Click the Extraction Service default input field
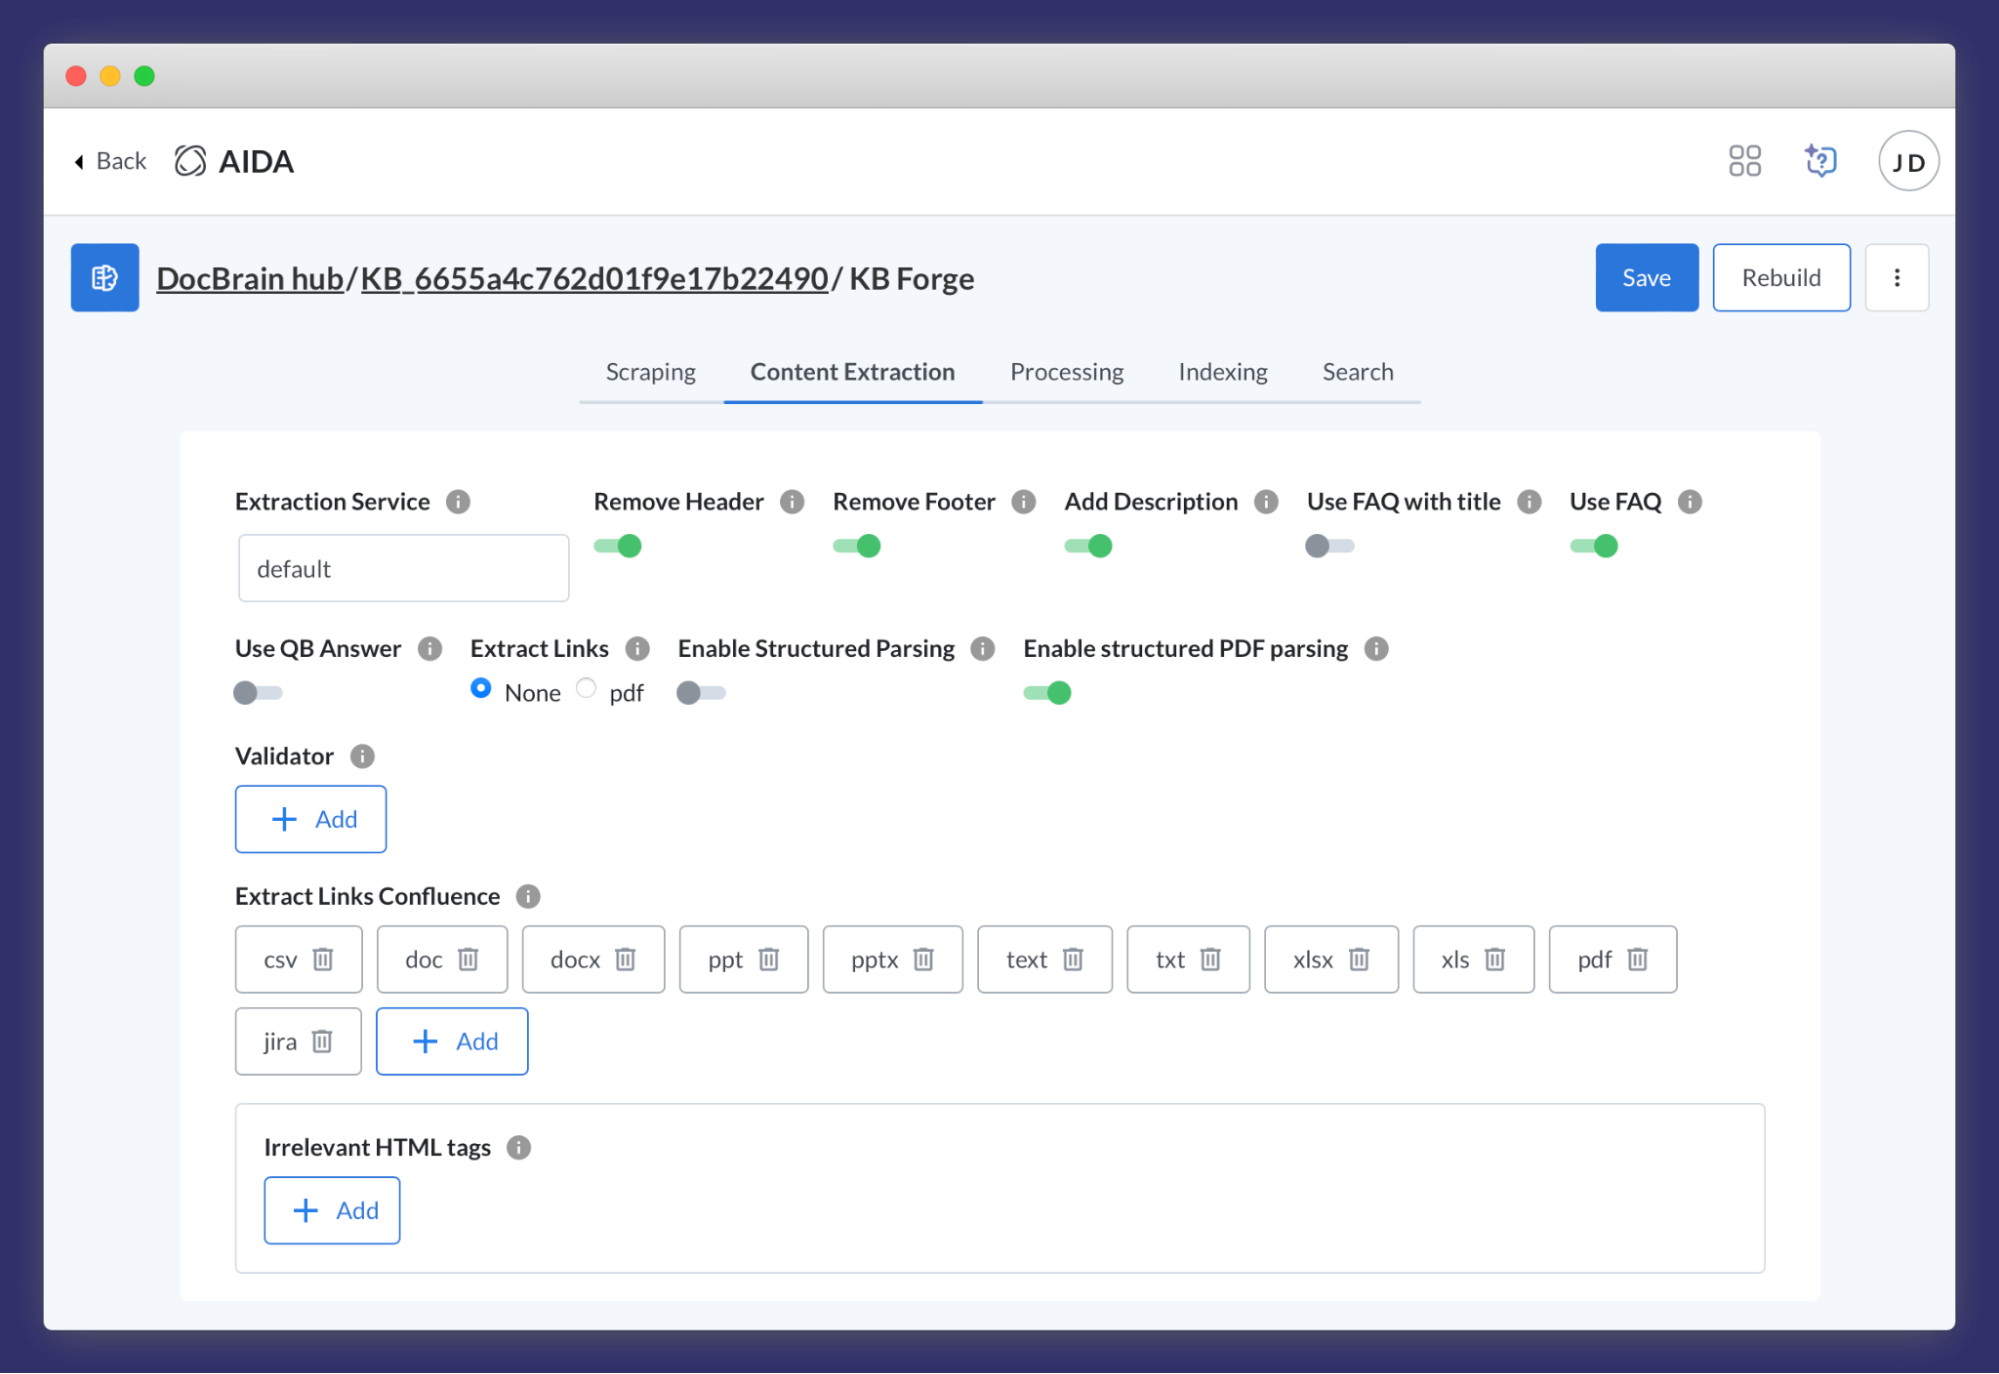1999x1374 pixels. tap(402, 568)
